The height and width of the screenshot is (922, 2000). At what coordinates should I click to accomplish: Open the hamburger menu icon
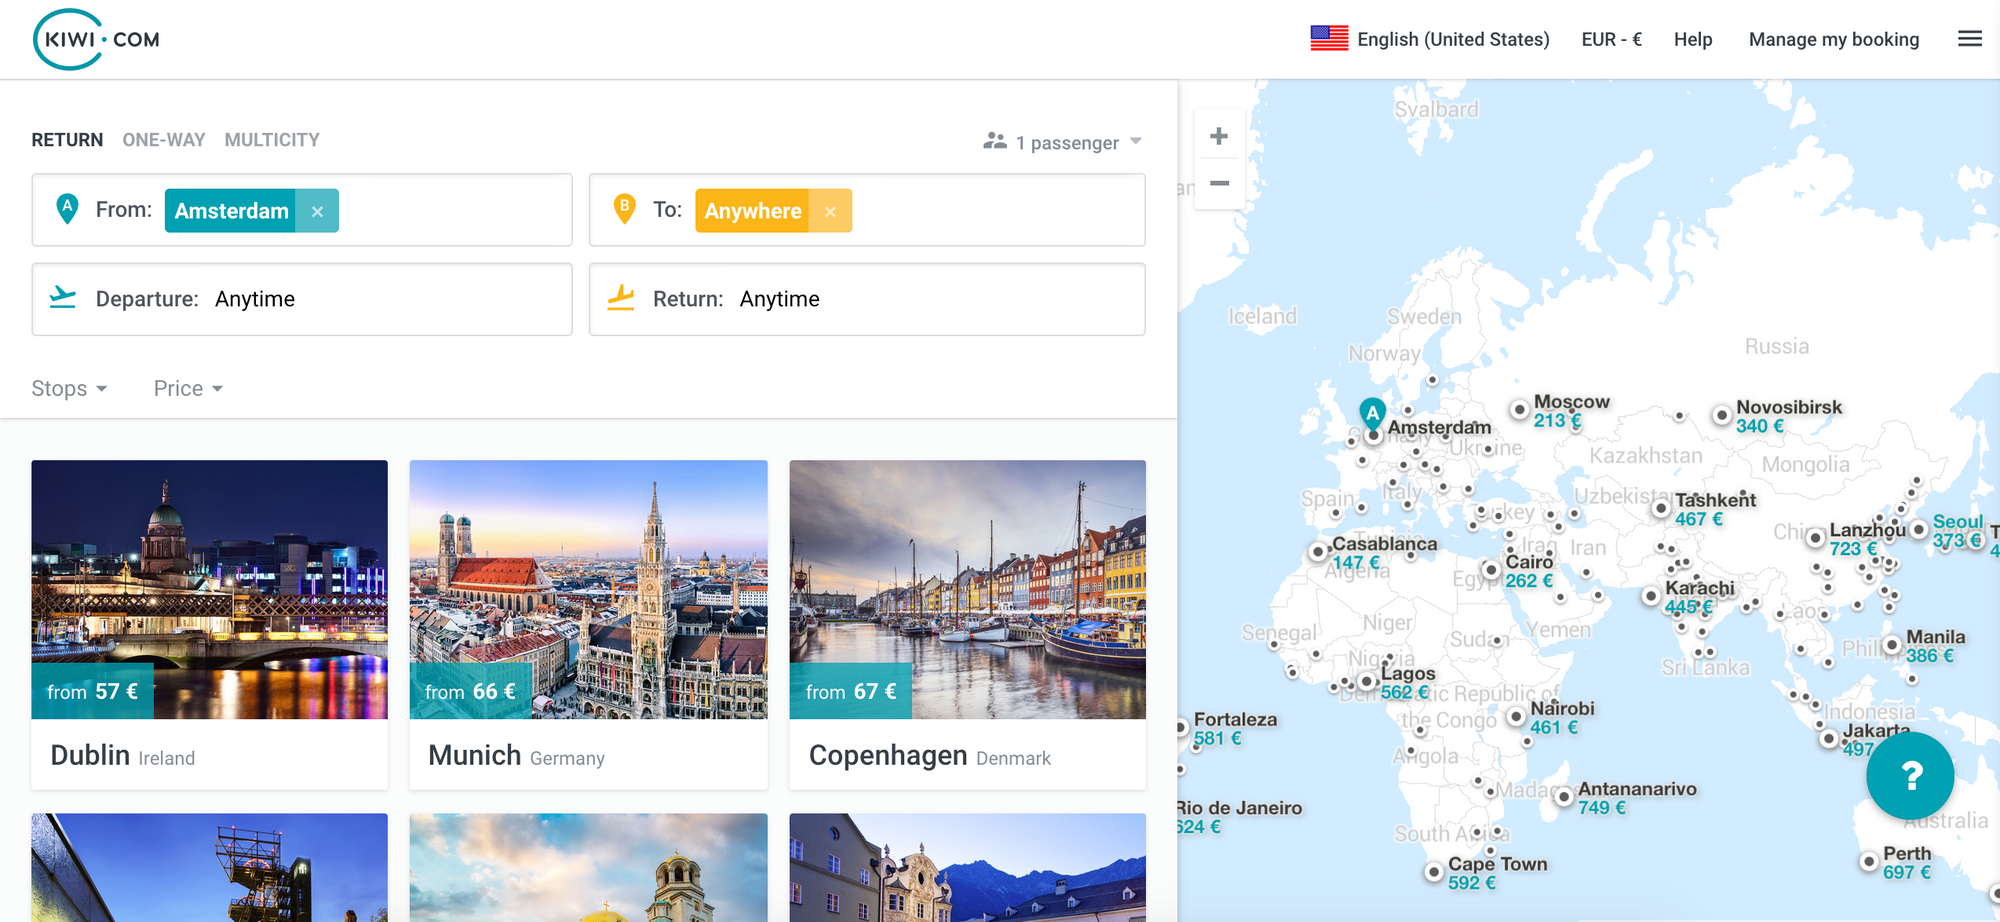coord(1969,39)
